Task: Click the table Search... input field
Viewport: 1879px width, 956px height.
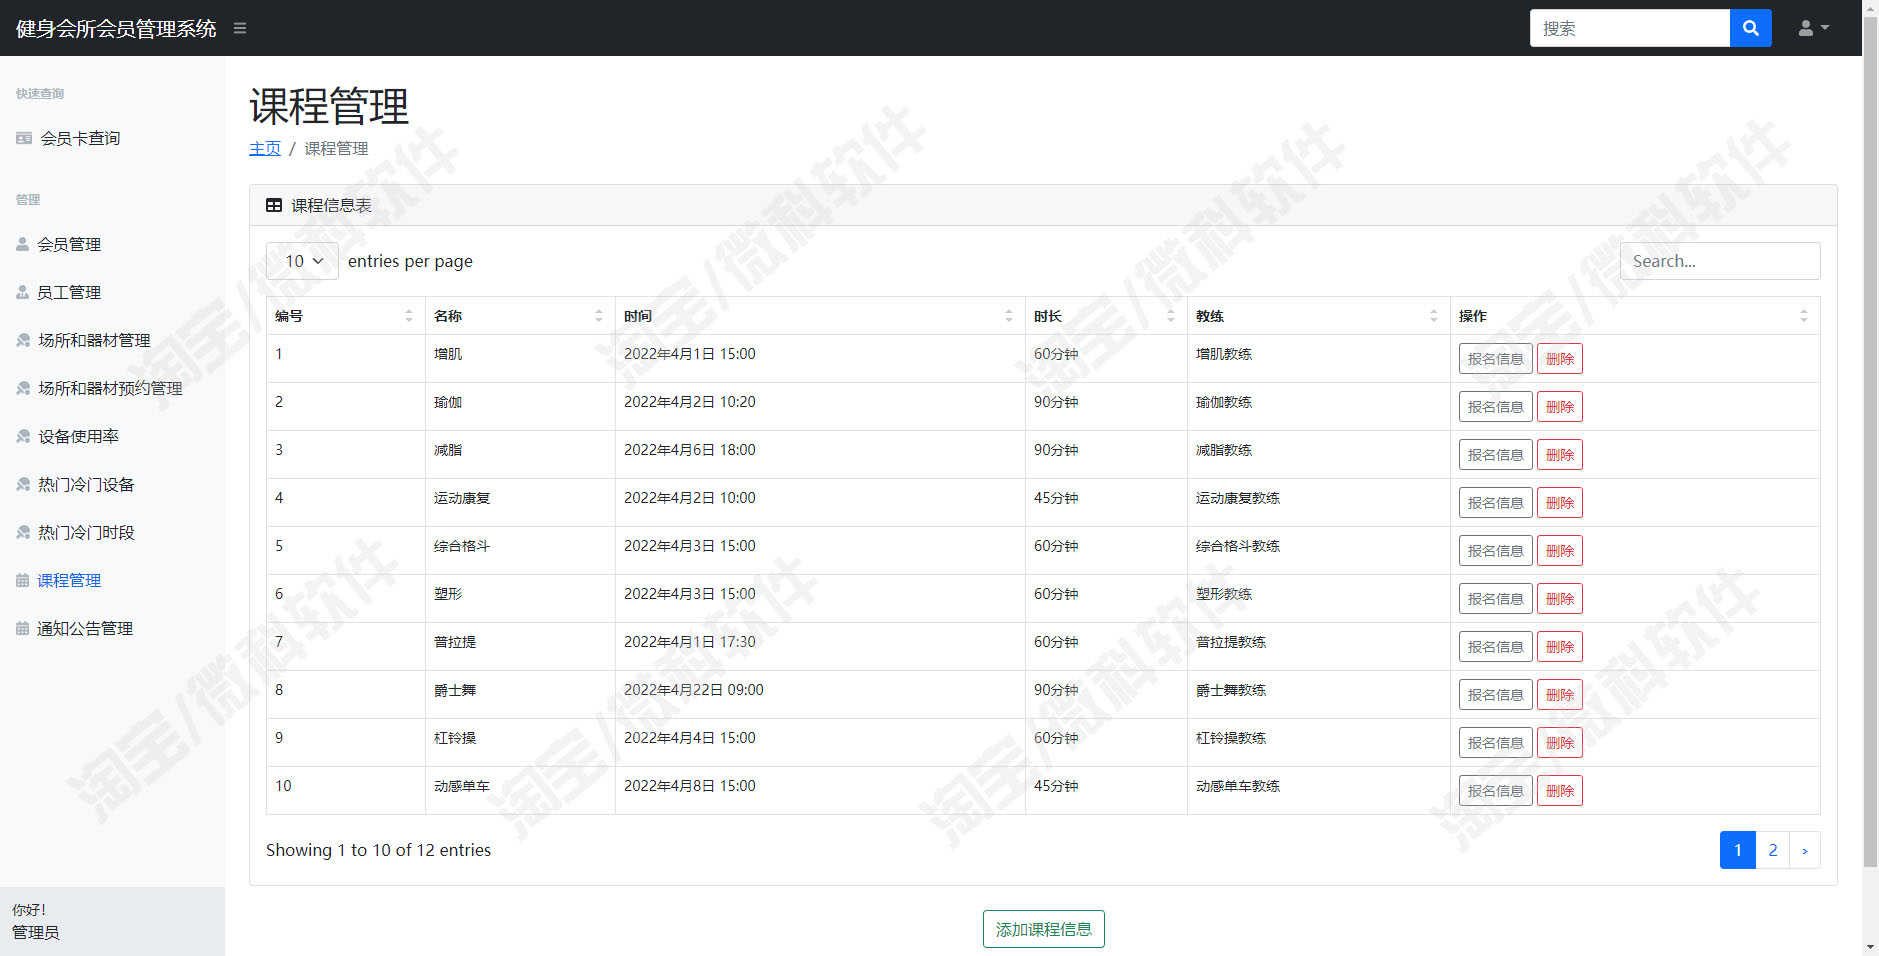Action: pos(1720,261)
